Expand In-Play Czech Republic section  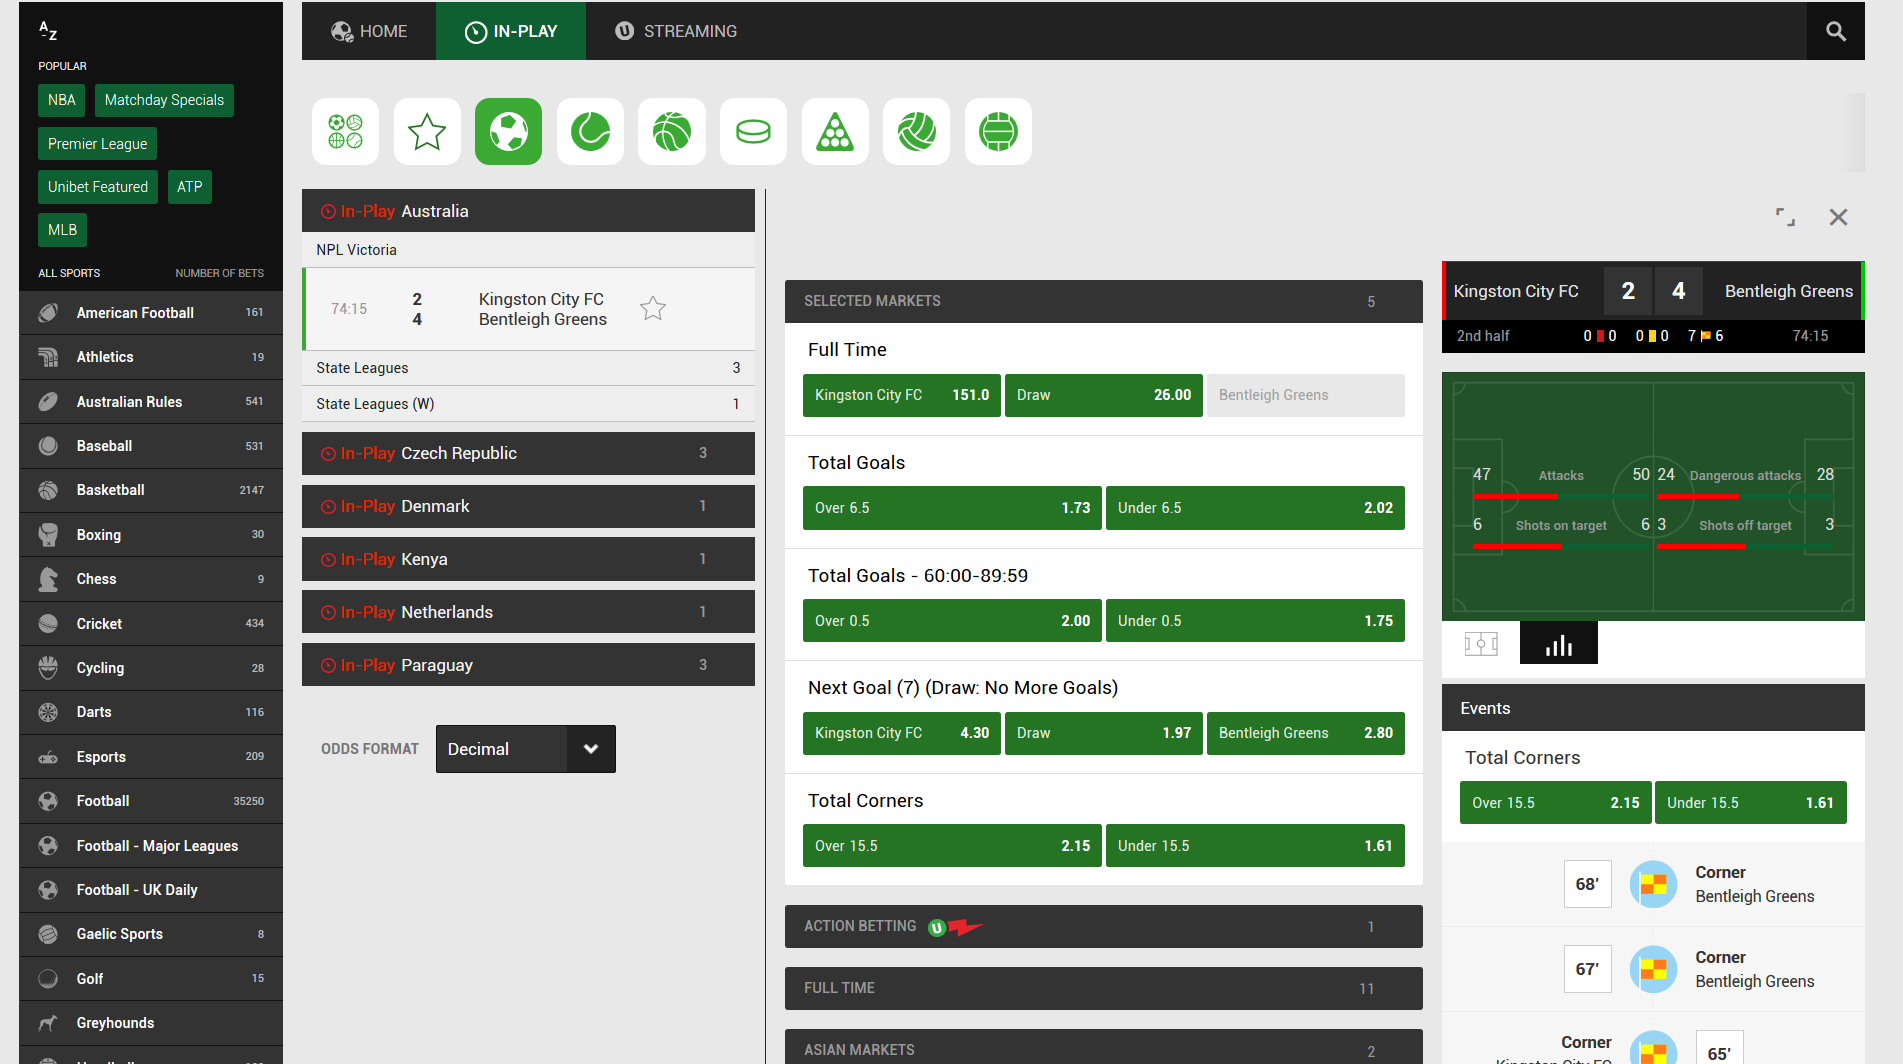point(528,453)
